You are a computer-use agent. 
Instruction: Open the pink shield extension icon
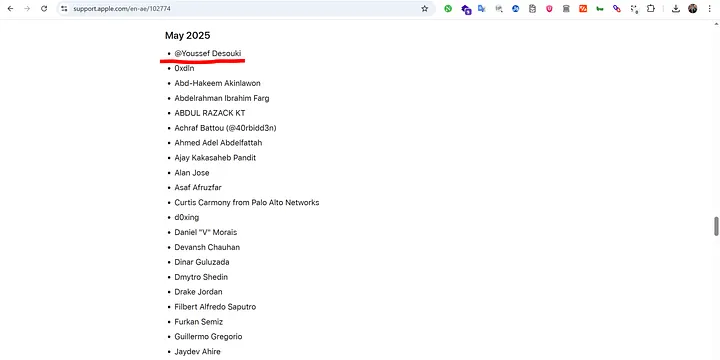coord(549,9)
